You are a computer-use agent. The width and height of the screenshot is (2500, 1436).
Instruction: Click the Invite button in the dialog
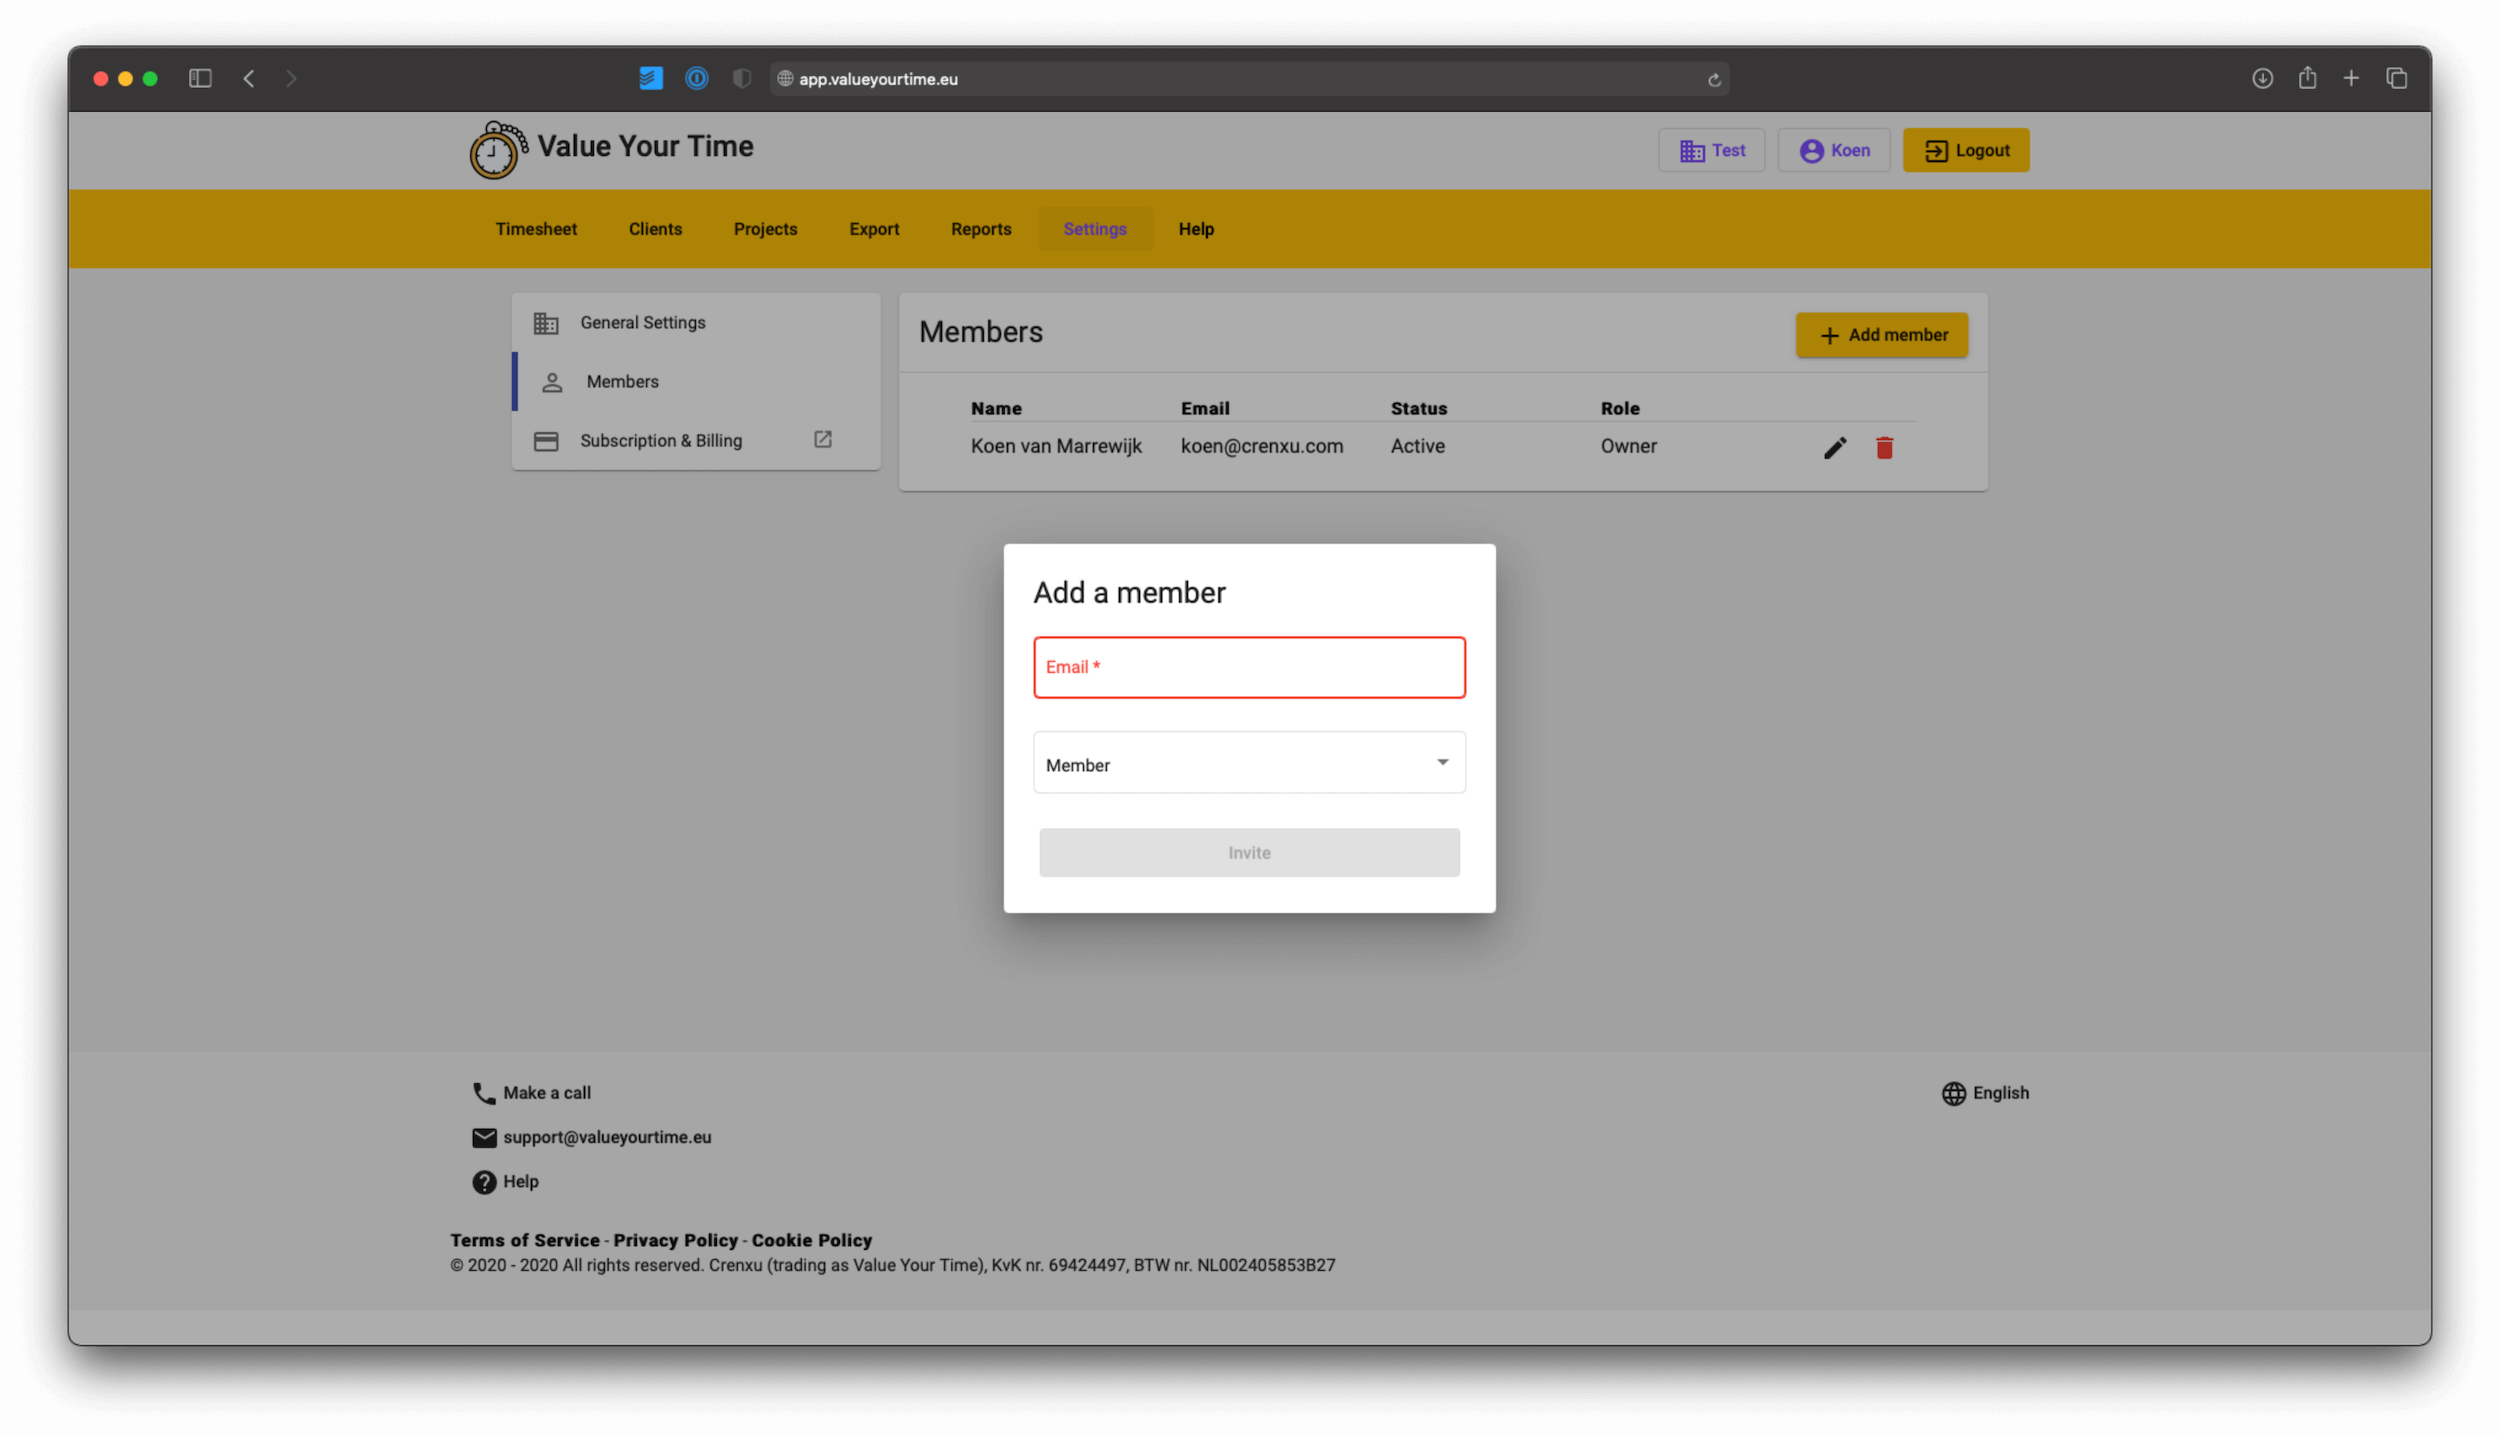tap(1248, 852)
